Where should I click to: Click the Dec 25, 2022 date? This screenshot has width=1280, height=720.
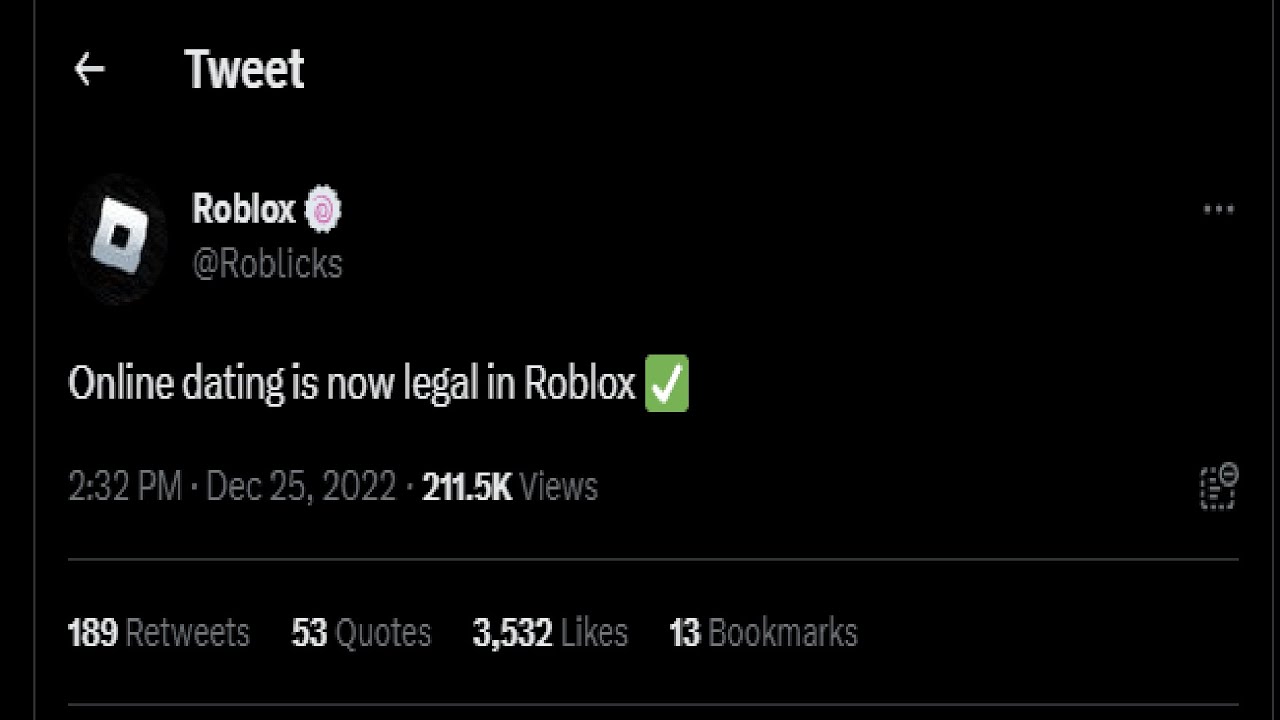(301, 487)
